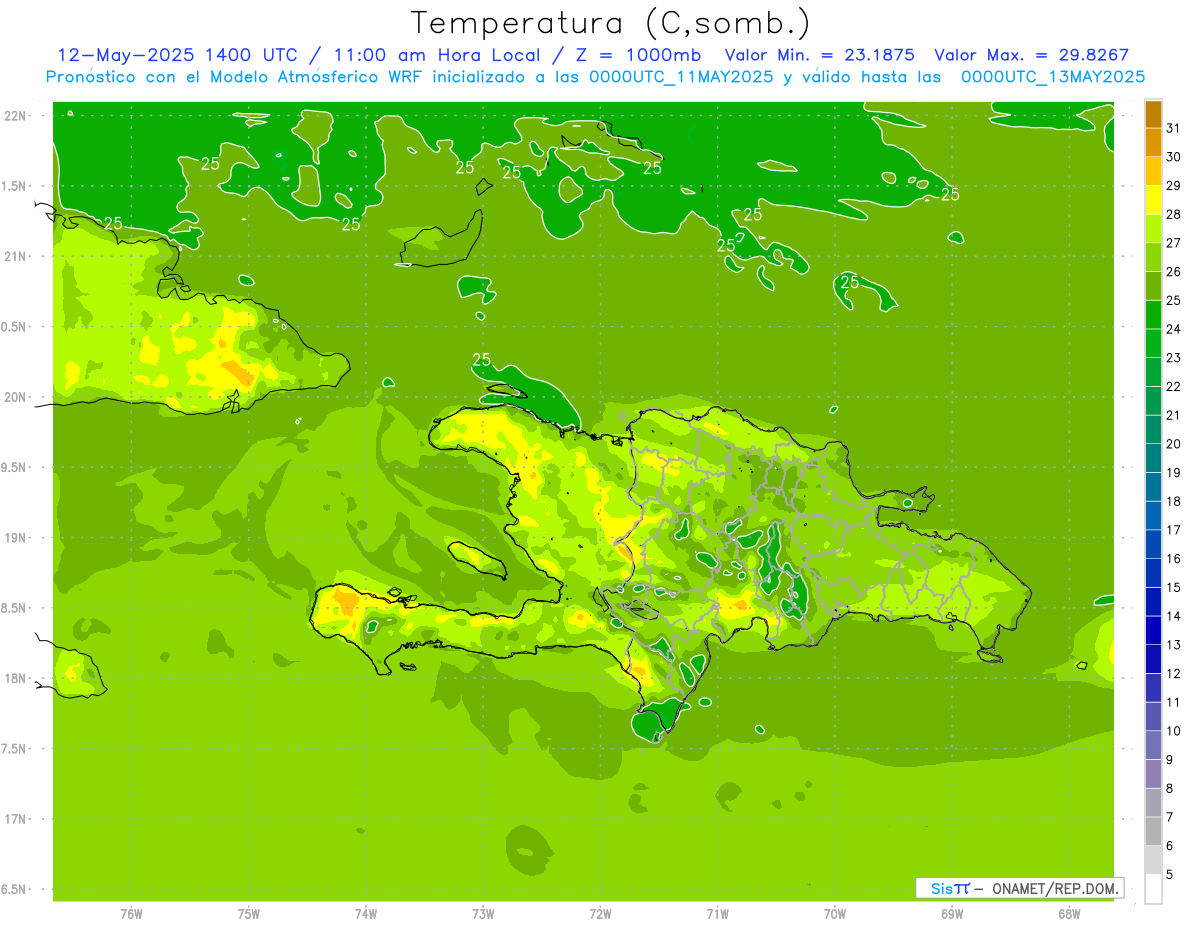
Task: Click colorbar label "28"
Action: point(1174,214)
